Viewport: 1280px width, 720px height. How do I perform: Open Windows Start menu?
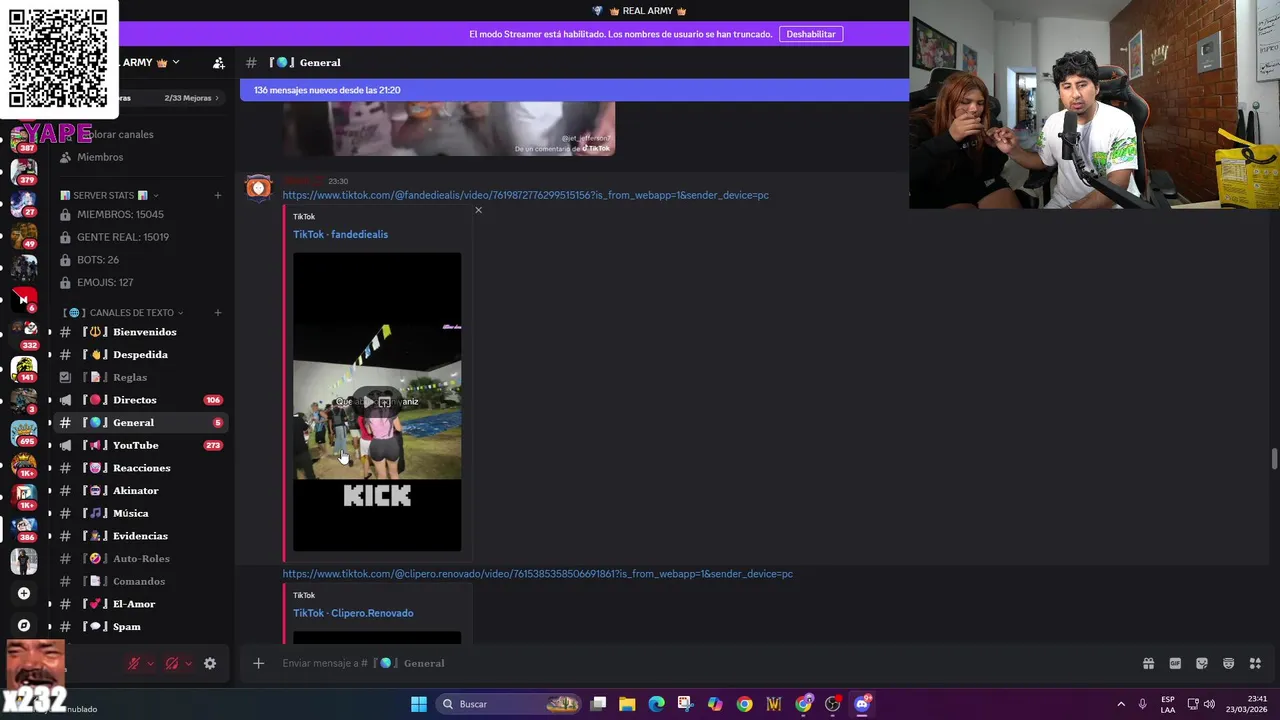click(419, 704)
